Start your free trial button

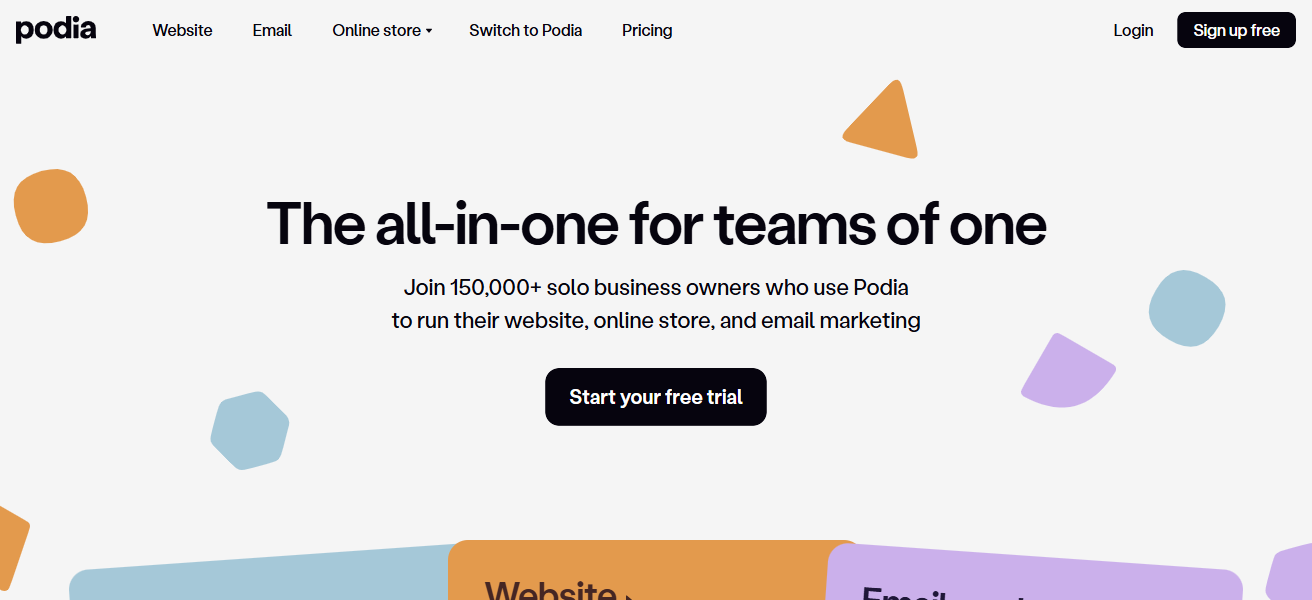(x=656, y=397)
